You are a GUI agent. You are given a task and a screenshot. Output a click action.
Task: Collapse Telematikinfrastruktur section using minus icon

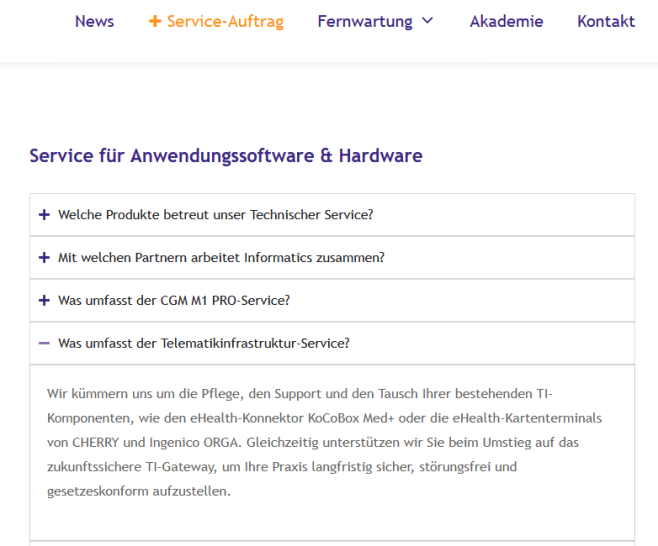point(44,343)
